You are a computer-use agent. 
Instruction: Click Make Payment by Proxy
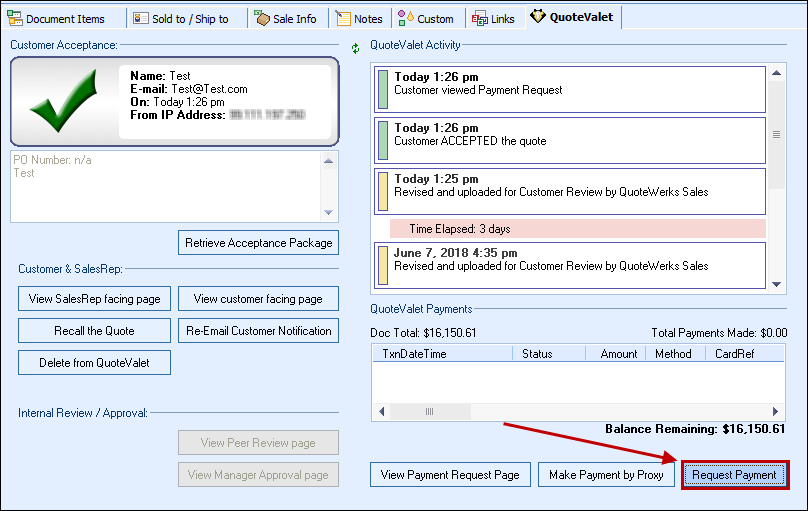click(x=606, y=475)
